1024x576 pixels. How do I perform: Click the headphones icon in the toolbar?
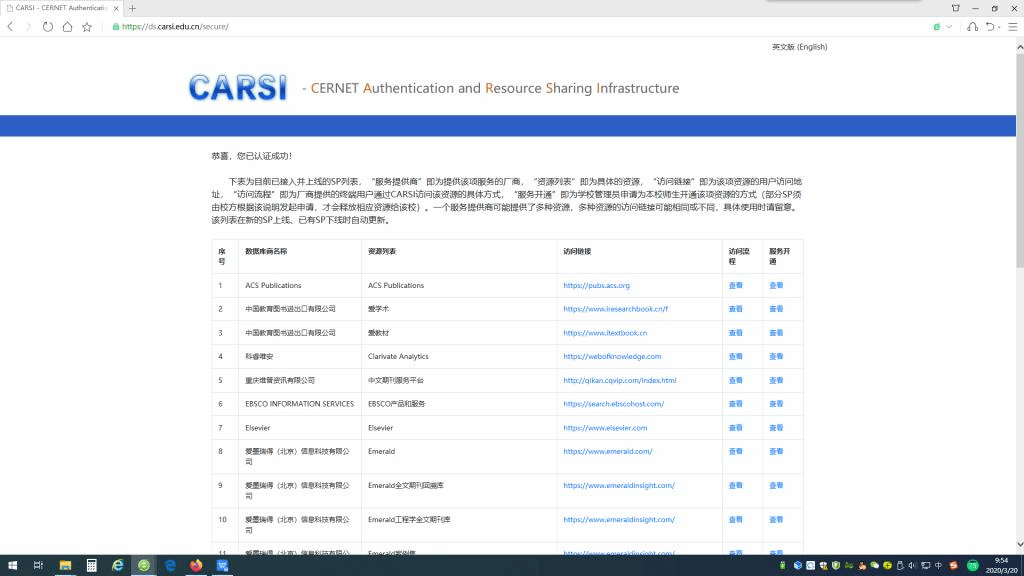point(973,27)
